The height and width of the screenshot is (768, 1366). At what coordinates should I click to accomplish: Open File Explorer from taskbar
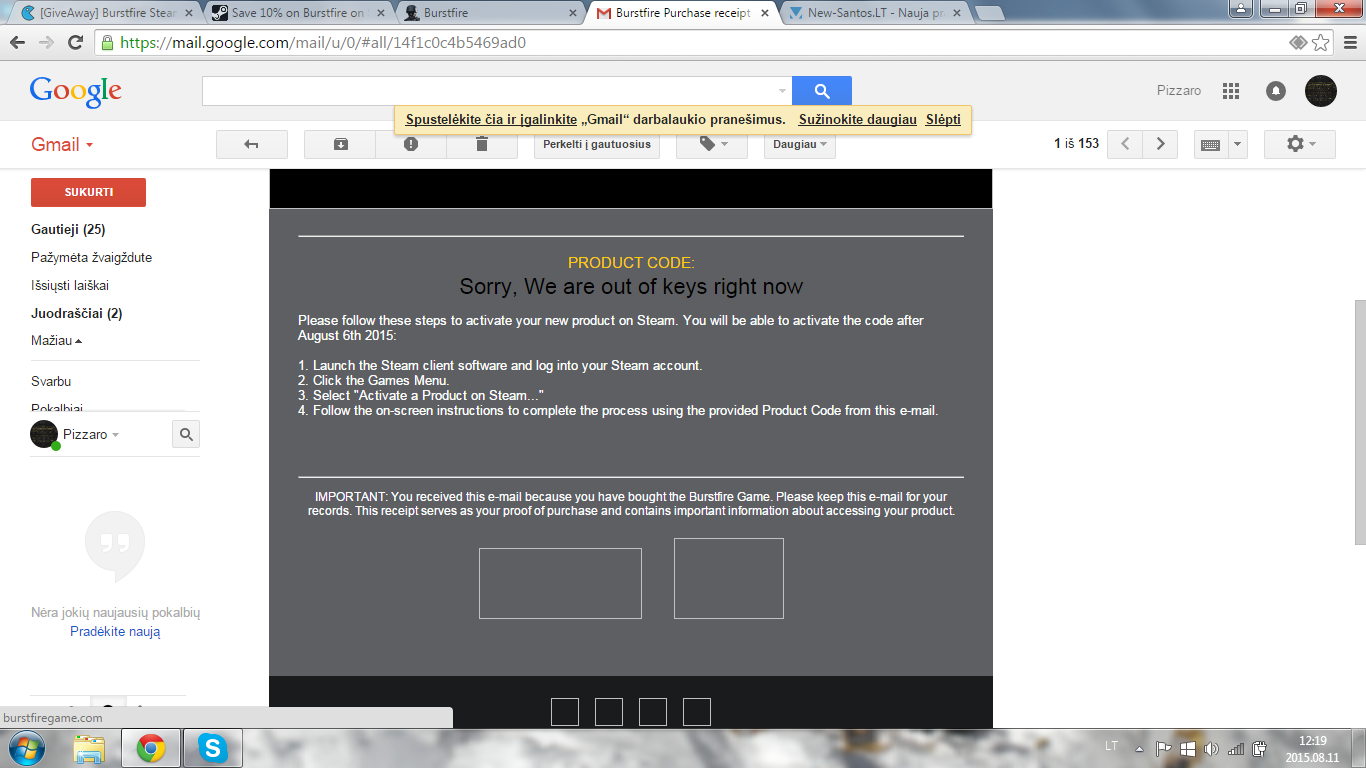pos(89,748)
